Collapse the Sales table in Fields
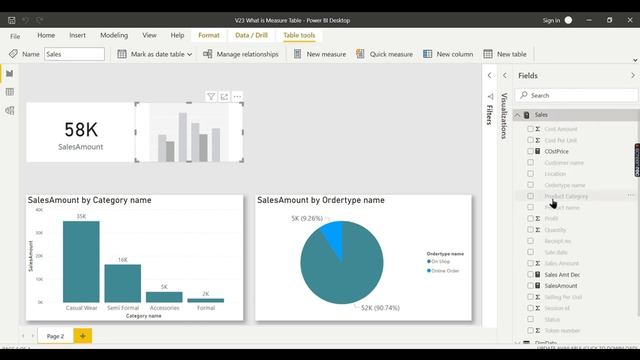 click(x=517, y=115)
